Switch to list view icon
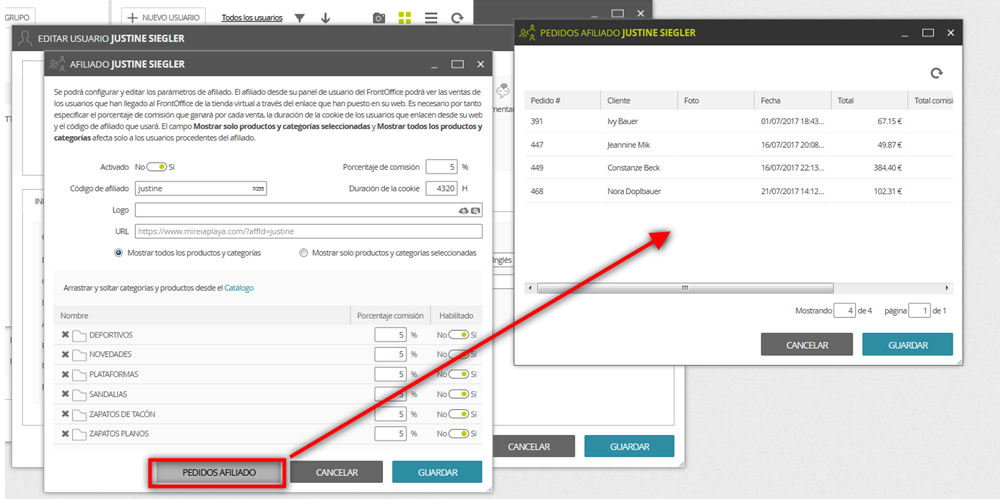This screenshot has width=1000, height=499. [x=431, y=18]
